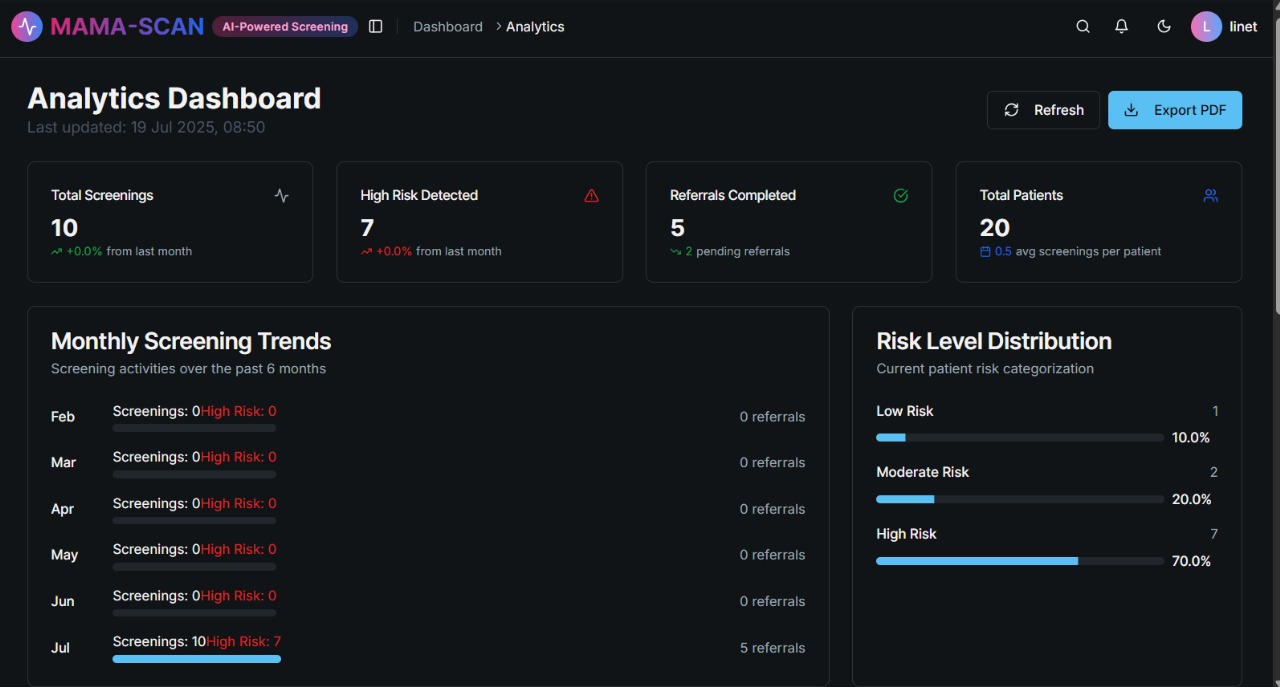Click the calendar icon under Total Patients
The height and width of the screenshot is (687, 1280).
(985, 252)
